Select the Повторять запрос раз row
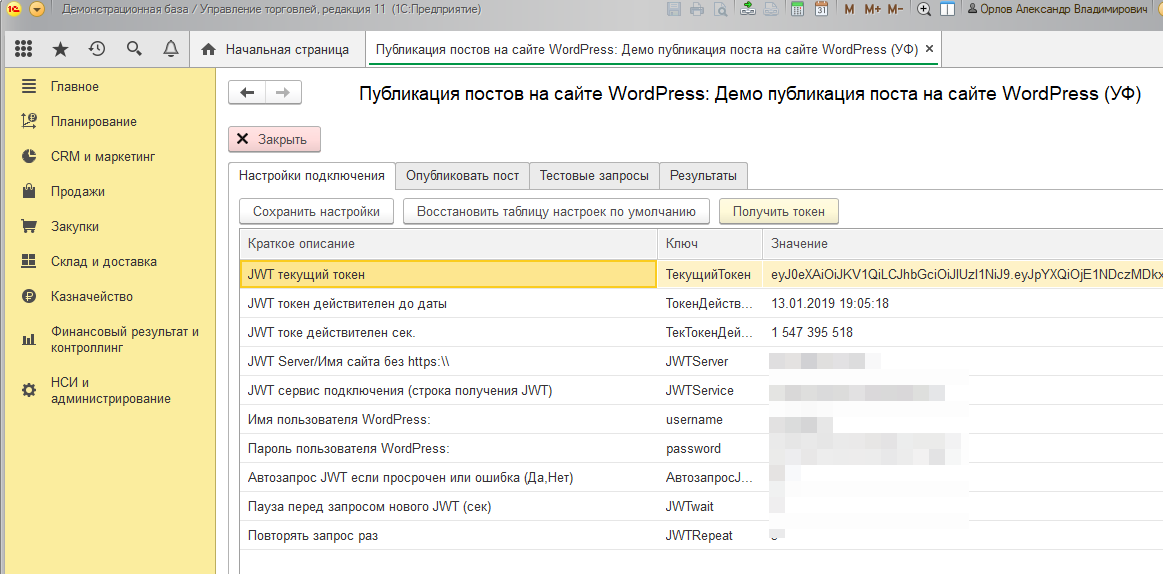 click(x=701, y=535)
